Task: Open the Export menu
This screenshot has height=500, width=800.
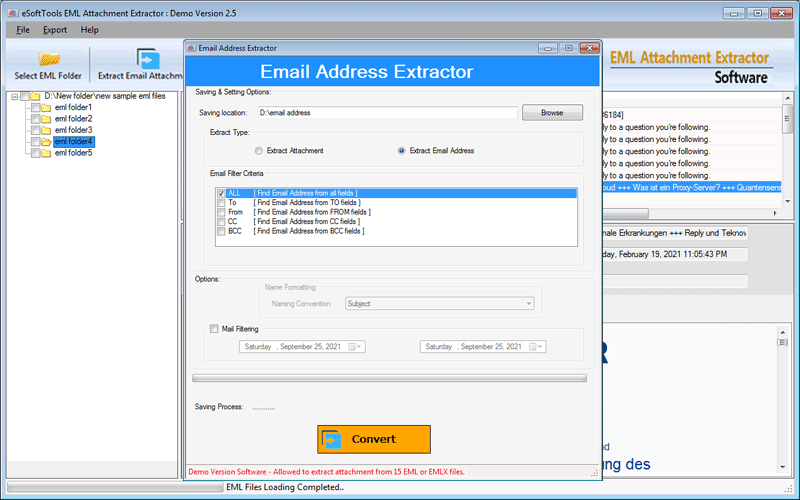Action: 55,30
